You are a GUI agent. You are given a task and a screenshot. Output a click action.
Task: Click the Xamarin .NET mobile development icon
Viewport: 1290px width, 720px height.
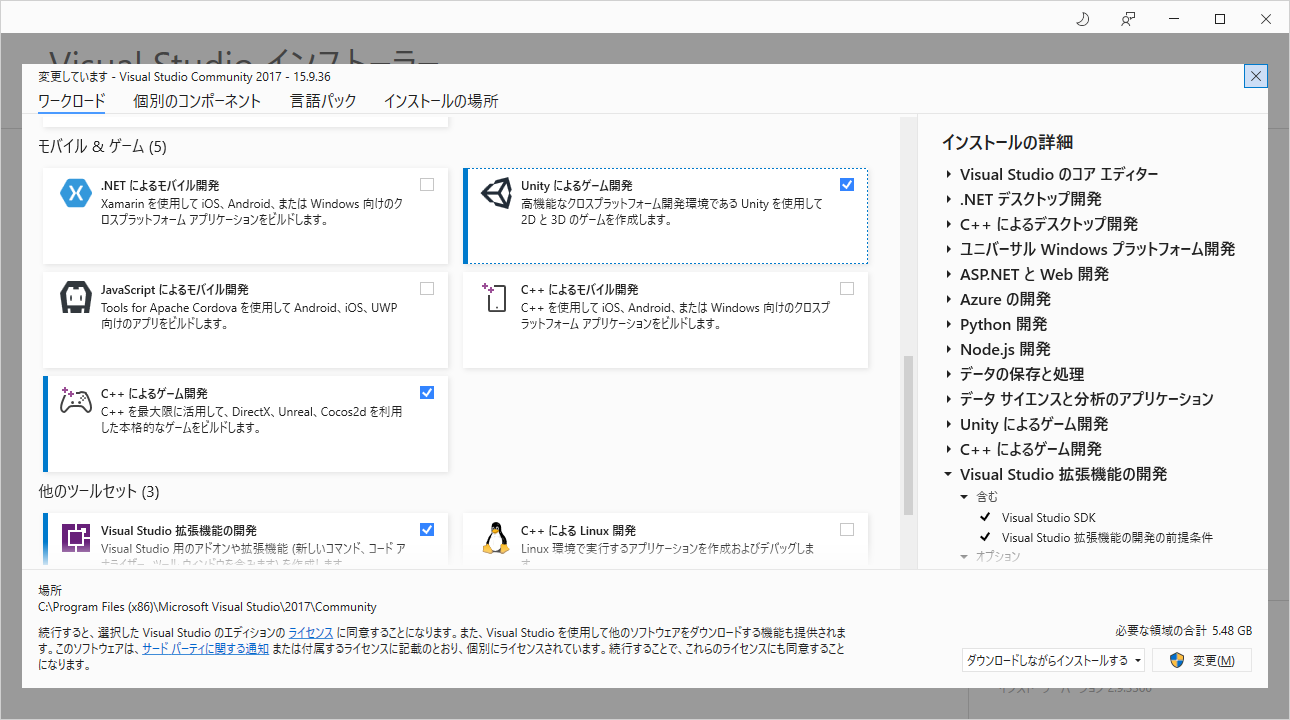click(76, 193)
